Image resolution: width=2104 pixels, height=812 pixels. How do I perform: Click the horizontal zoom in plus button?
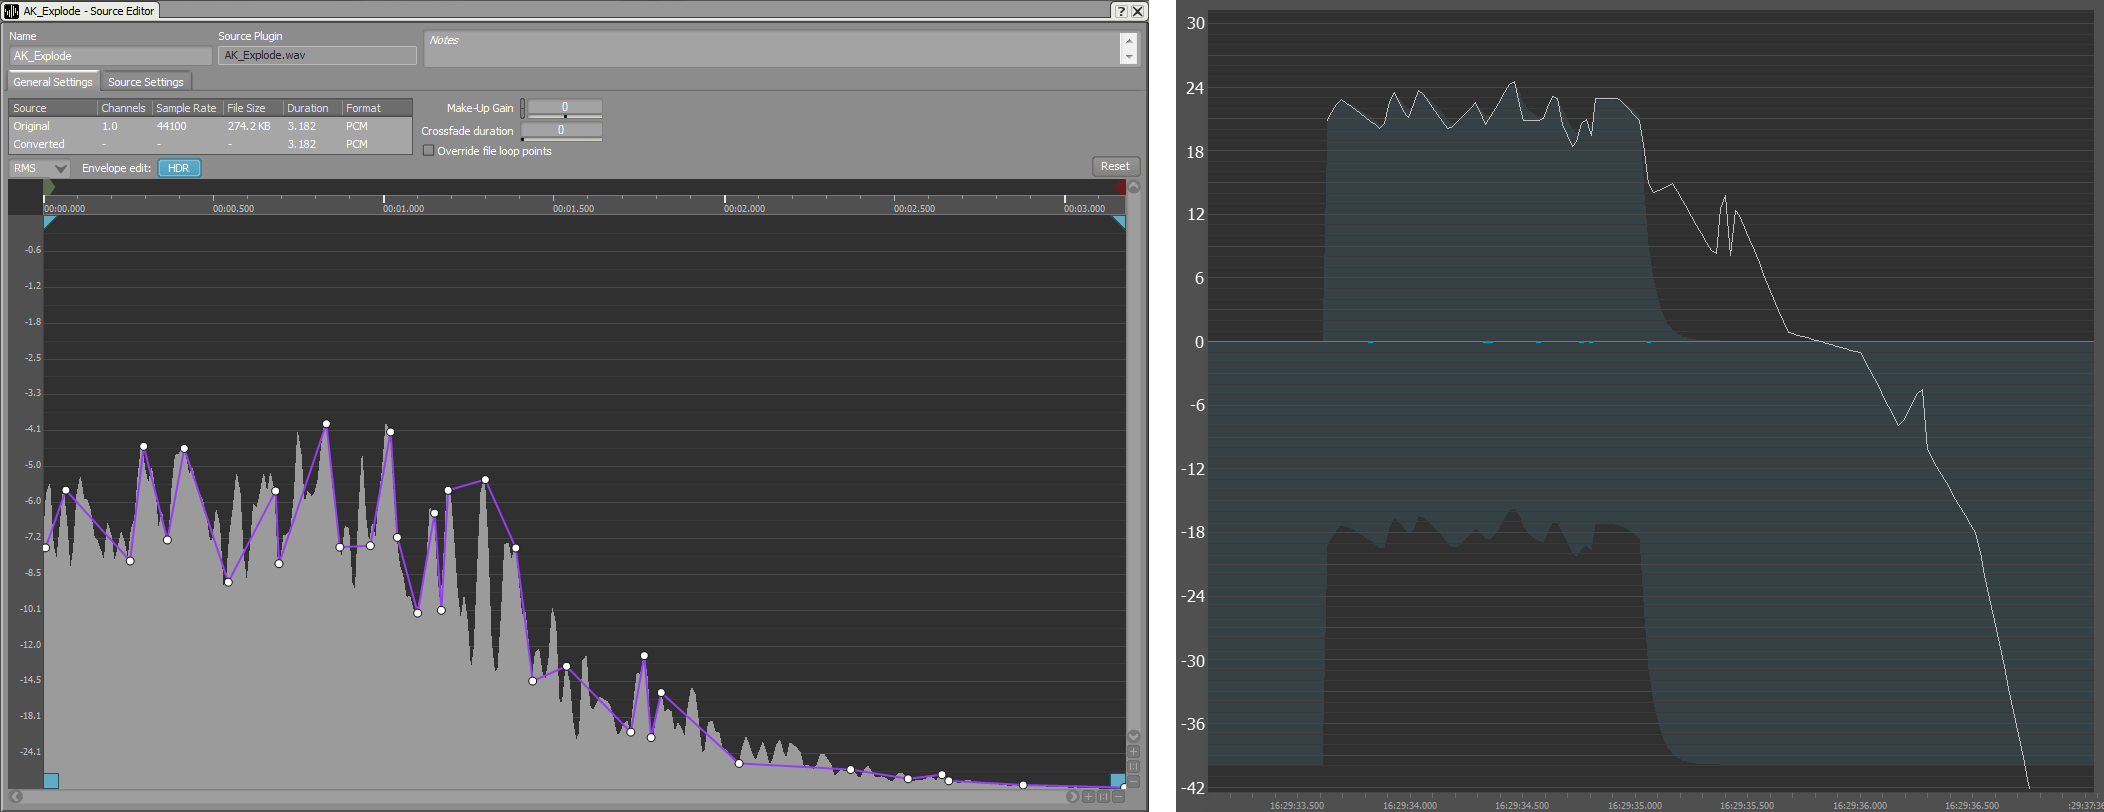click(x=1088, y=797)
